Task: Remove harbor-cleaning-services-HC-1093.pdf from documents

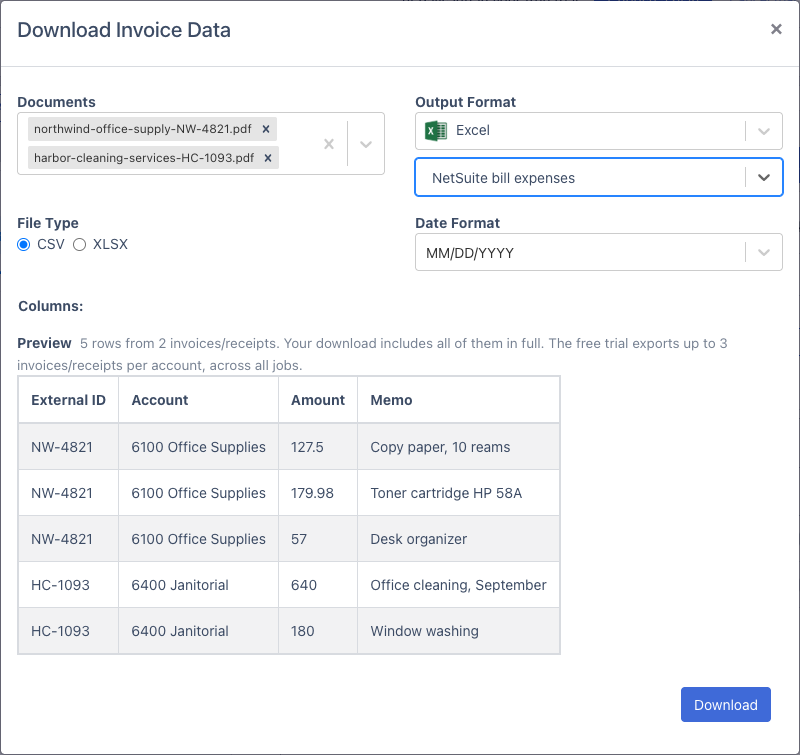Action: pyautogui.click(x=267, y=158)
